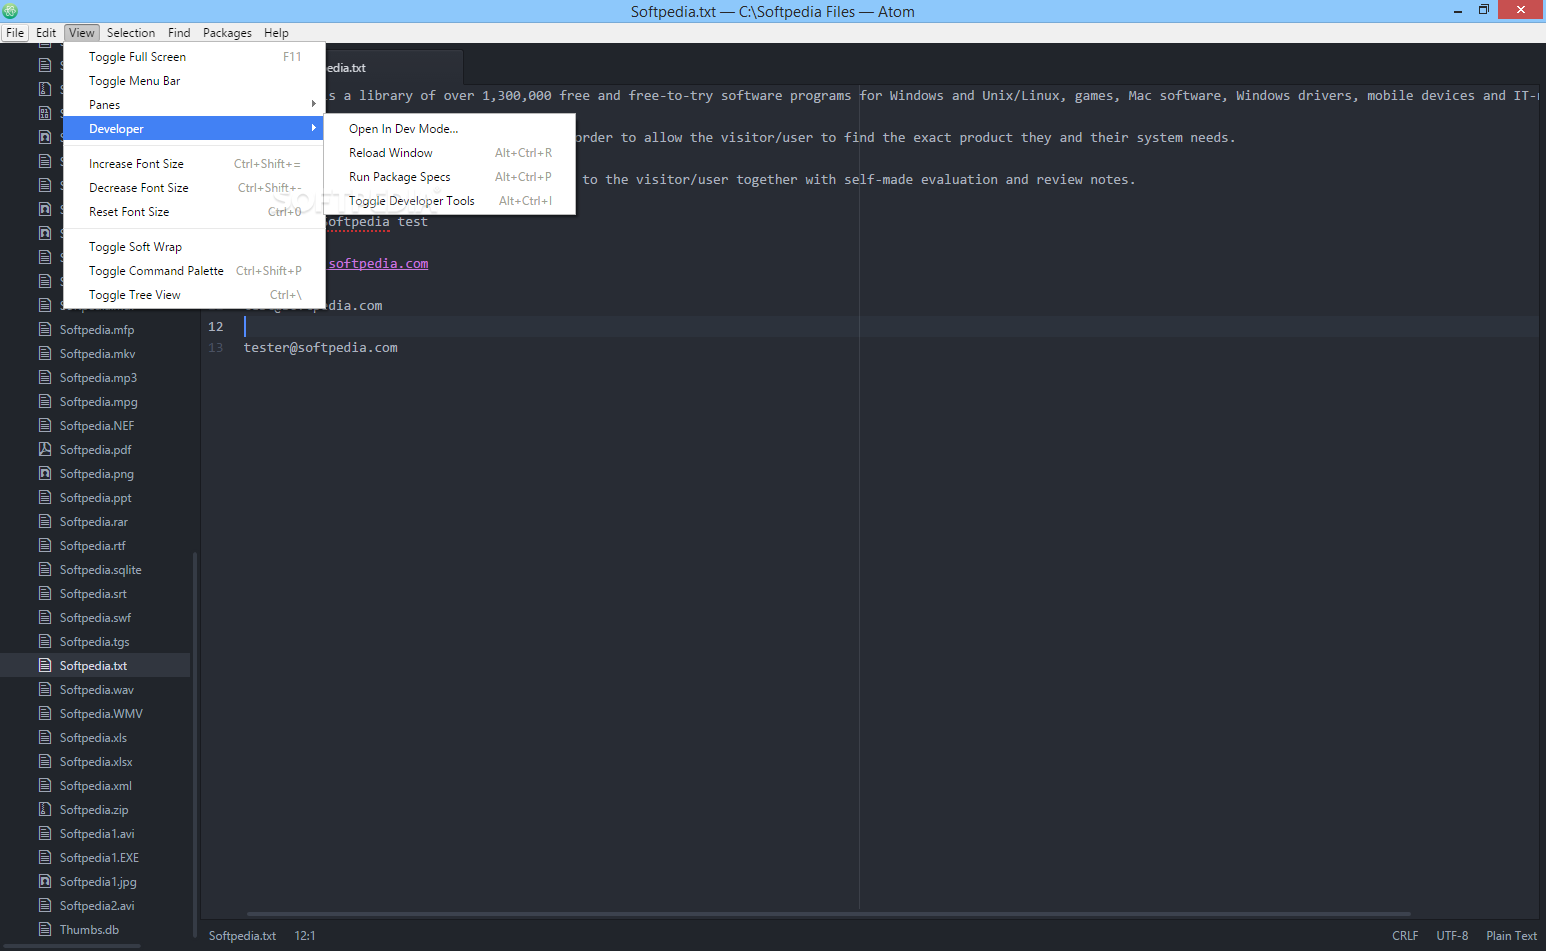This screenshot has height=951, width=1546.
Task: Click the file icon beside Softpedia.mpg
Action: (45, 401)
